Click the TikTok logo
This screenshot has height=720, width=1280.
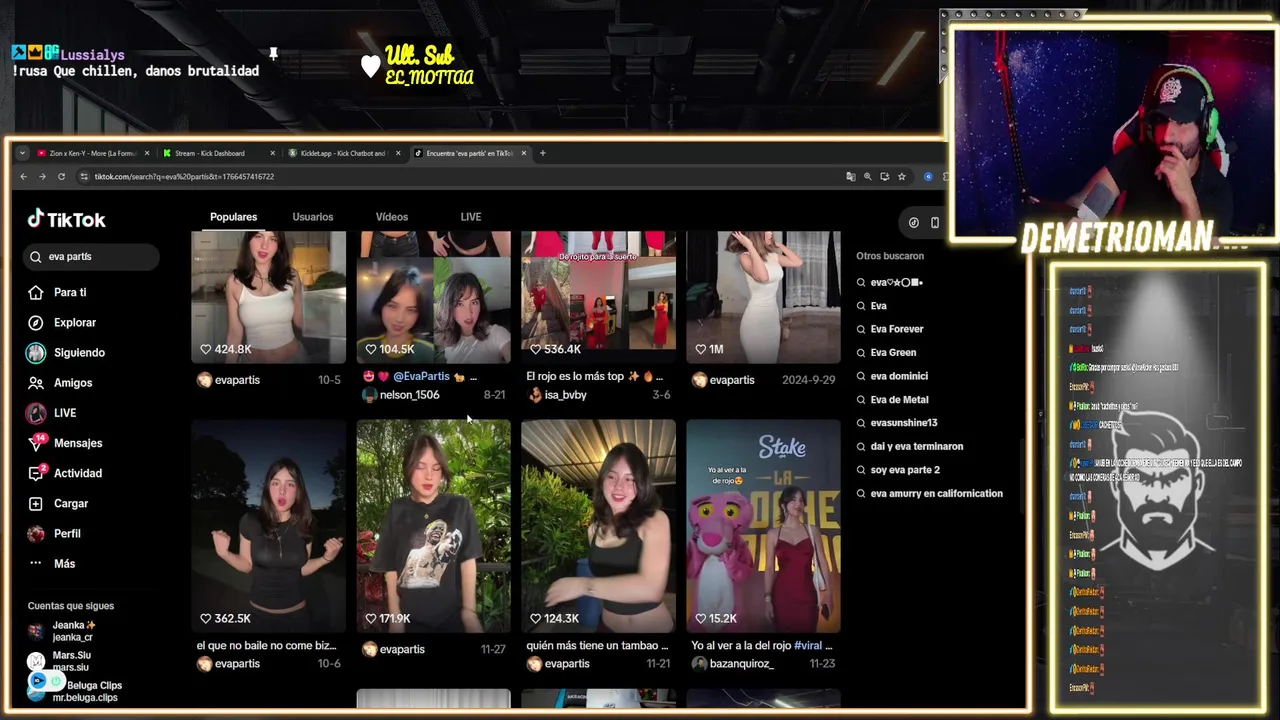click(66, 219)
